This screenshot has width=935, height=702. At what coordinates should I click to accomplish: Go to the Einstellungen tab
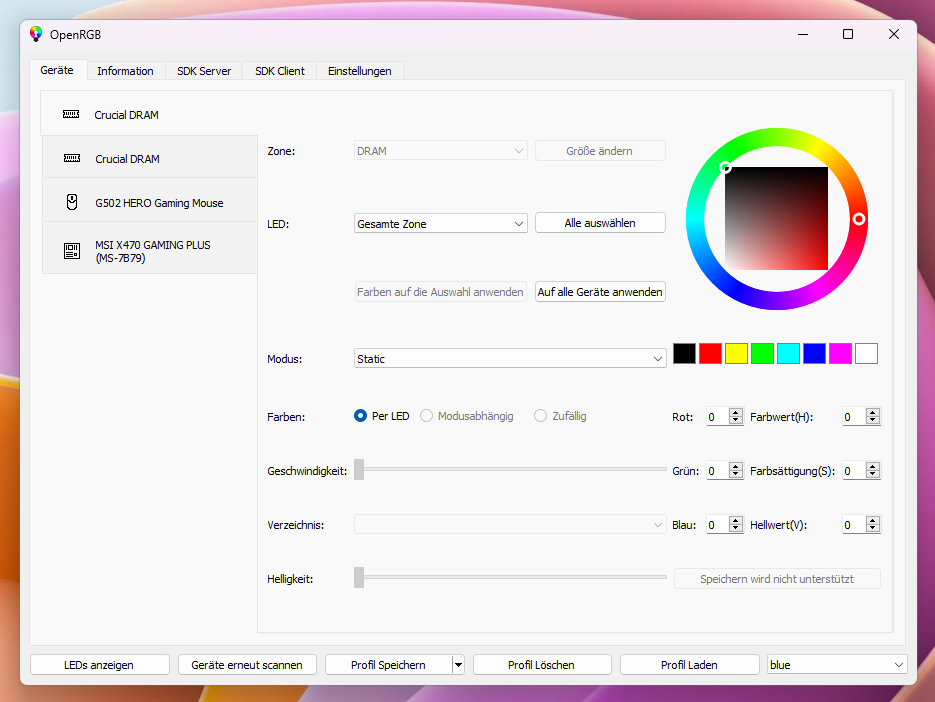click(x=360, y=71)
